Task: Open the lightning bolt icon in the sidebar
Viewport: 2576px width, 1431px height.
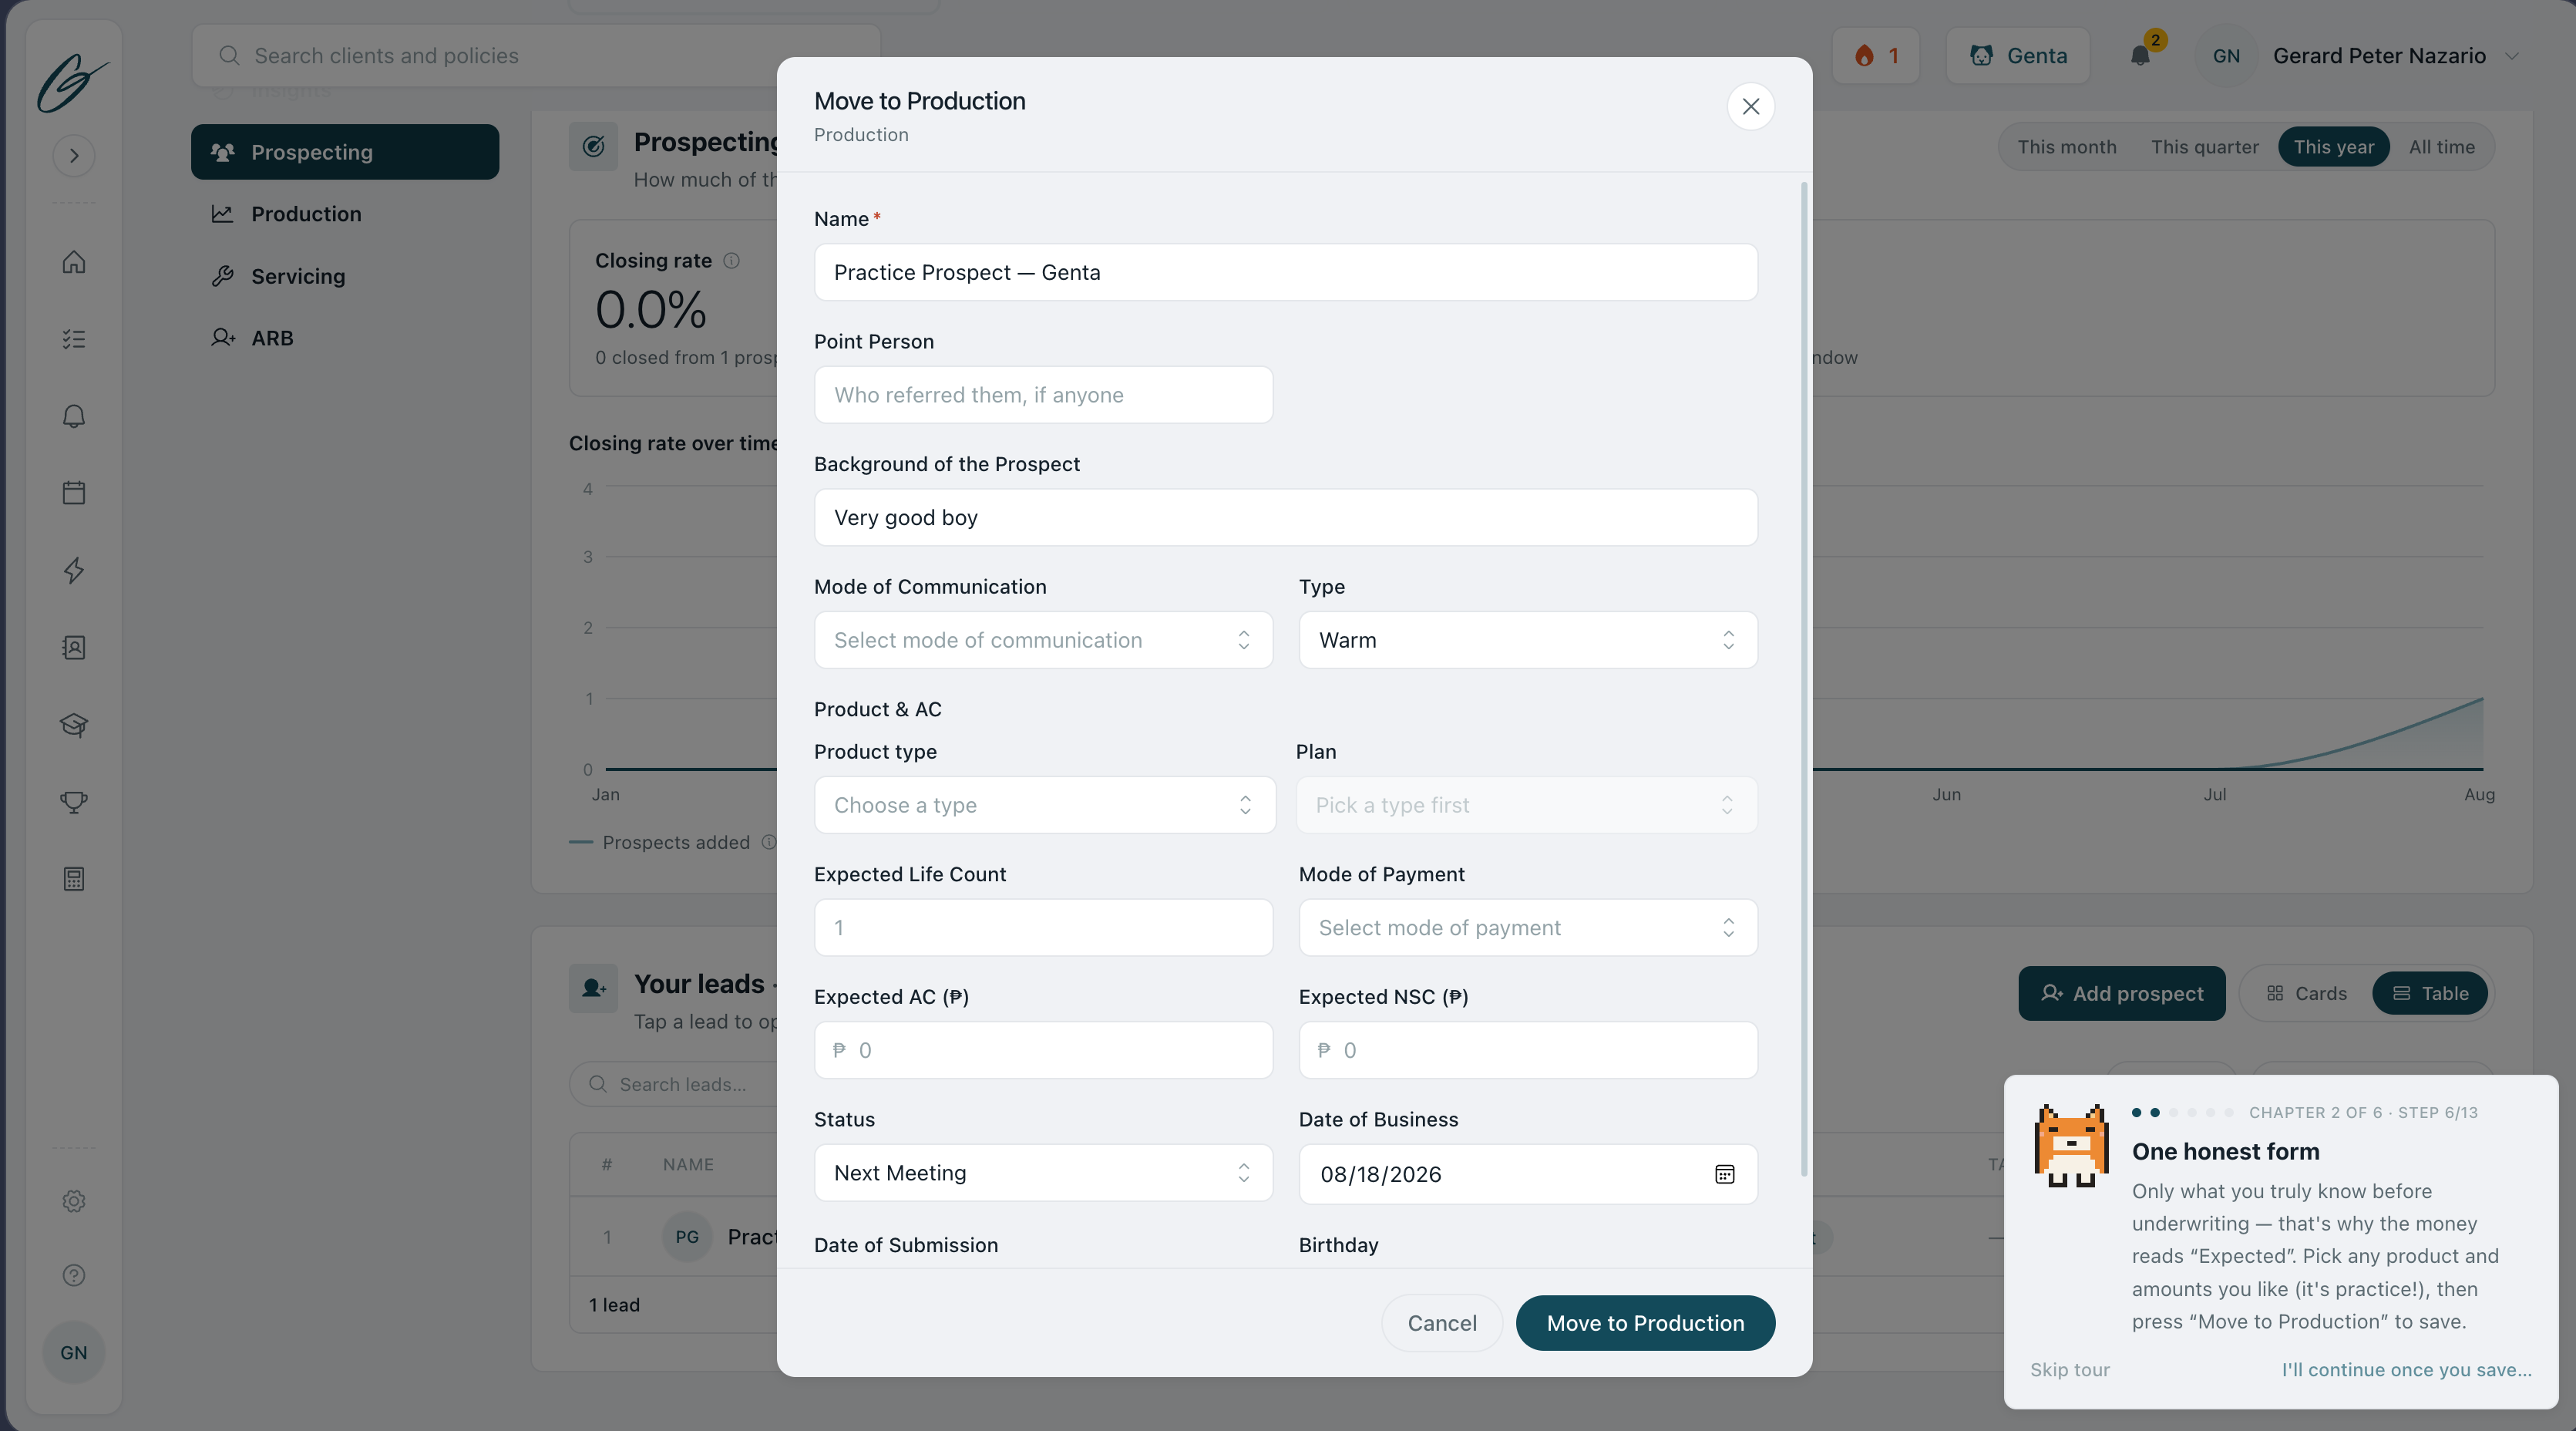Action: click(x=74, y=570)
